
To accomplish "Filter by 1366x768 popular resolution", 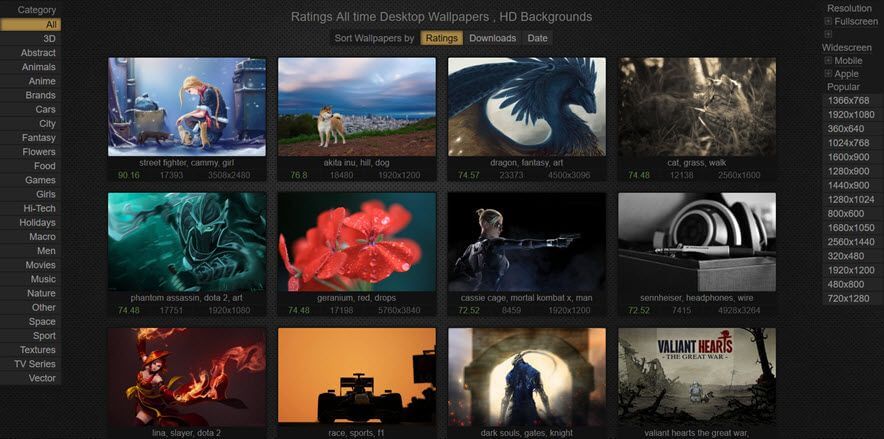I will pyautogui.click(x=852, y=100).
